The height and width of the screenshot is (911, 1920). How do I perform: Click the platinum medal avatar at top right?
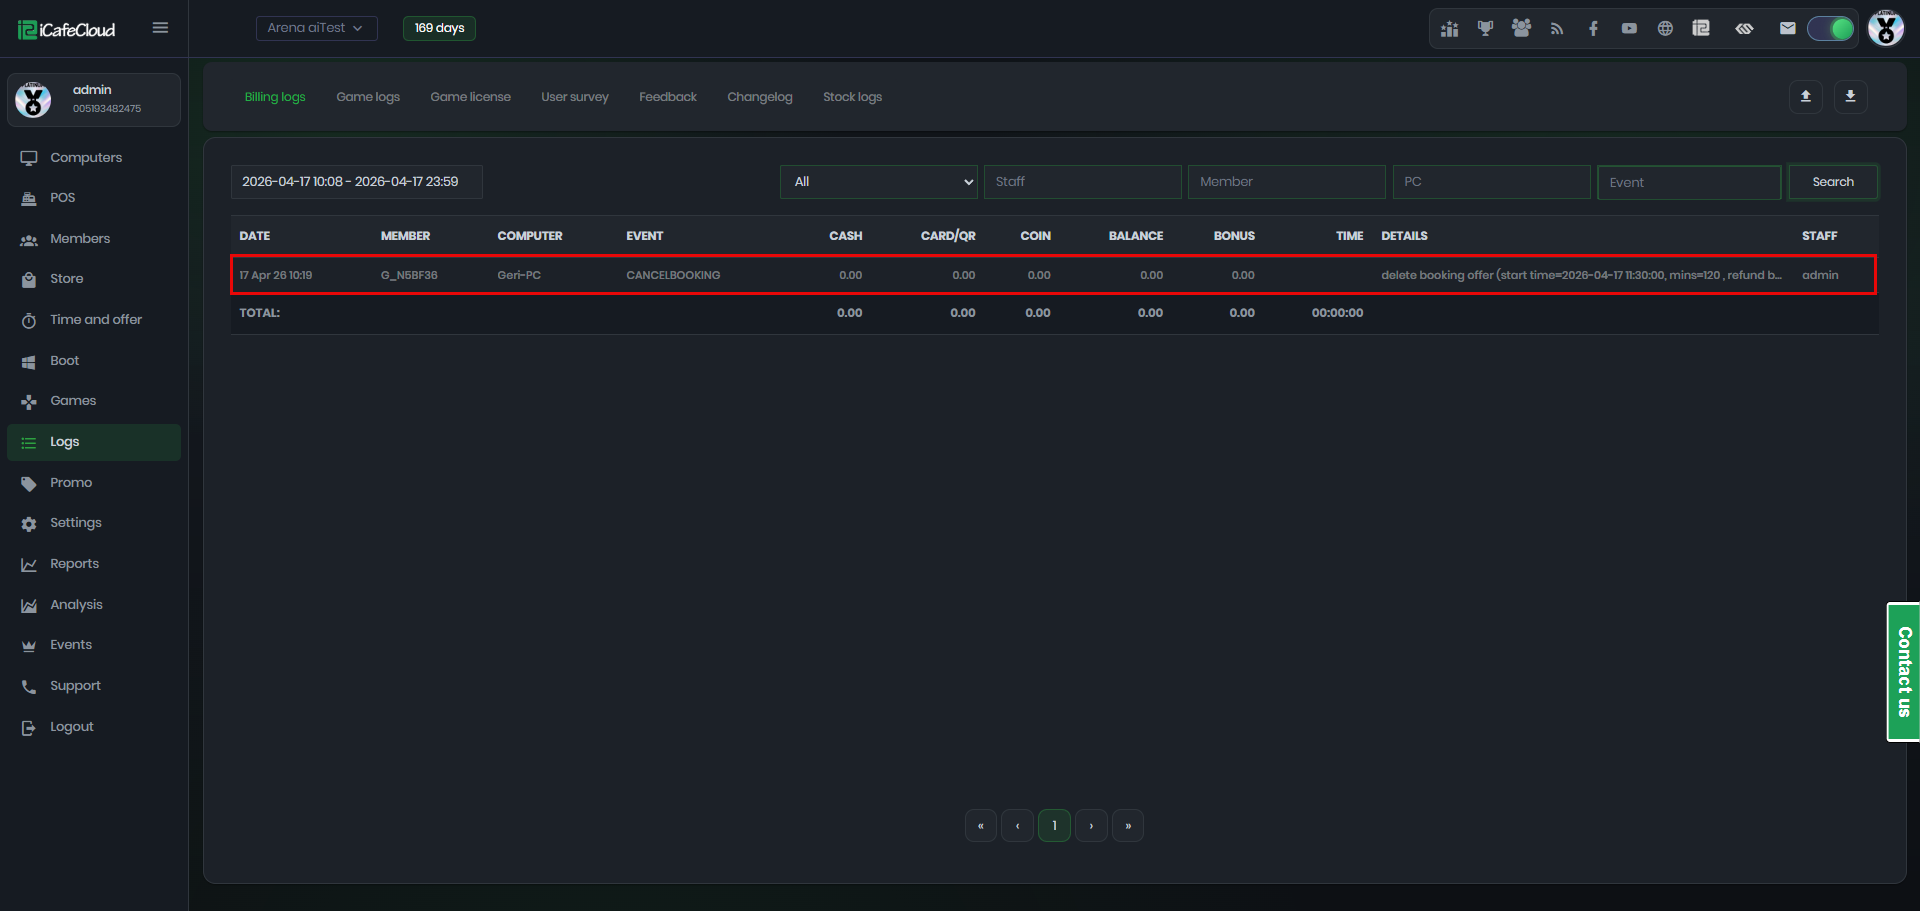click(1886, 28)
